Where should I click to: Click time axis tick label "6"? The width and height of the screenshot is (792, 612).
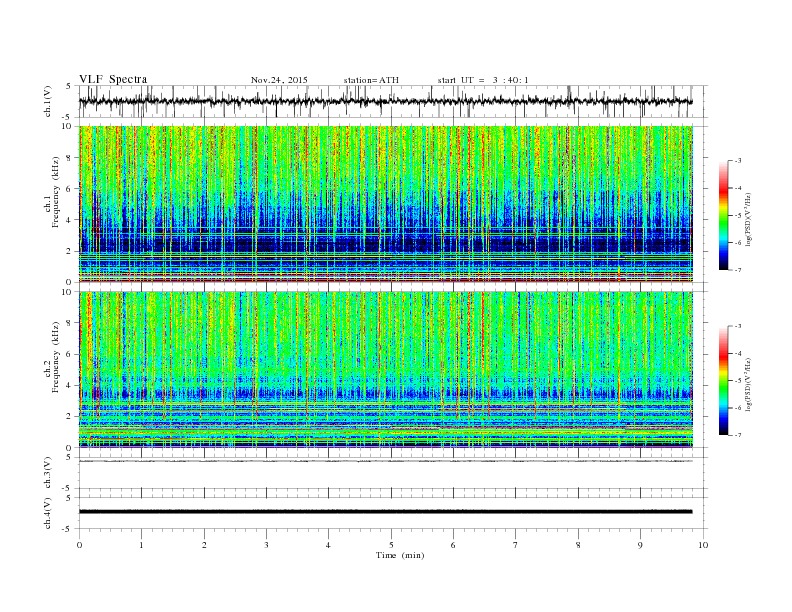tap(453, 545)
